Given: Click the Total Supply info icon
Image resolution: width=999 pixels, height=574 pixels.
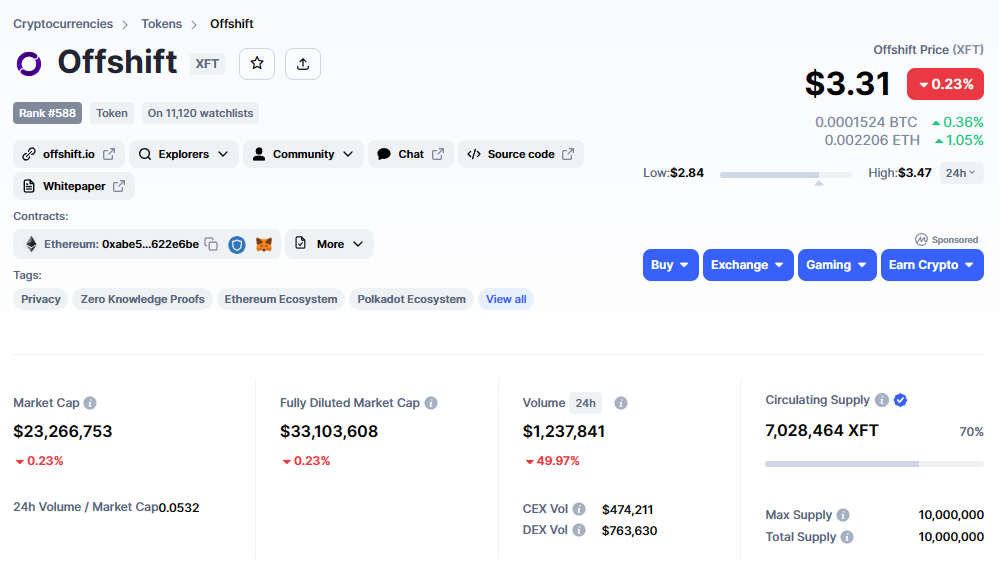Looking at the screenshot, I should [847, 537].
